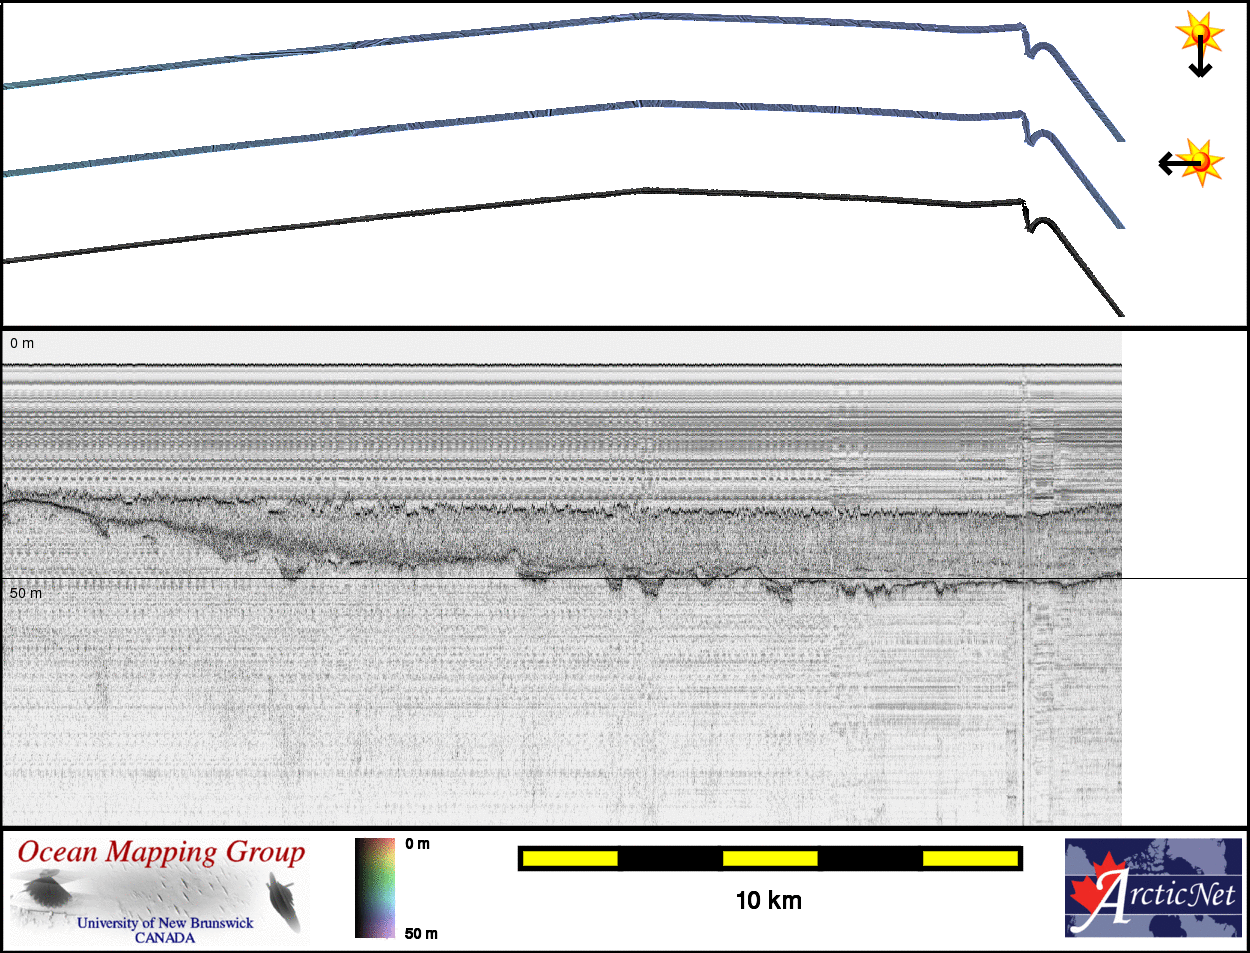Click the left ray-shaped seafloor image in logo
This screenshot has height=953, width=1250.
pos(43,890)
